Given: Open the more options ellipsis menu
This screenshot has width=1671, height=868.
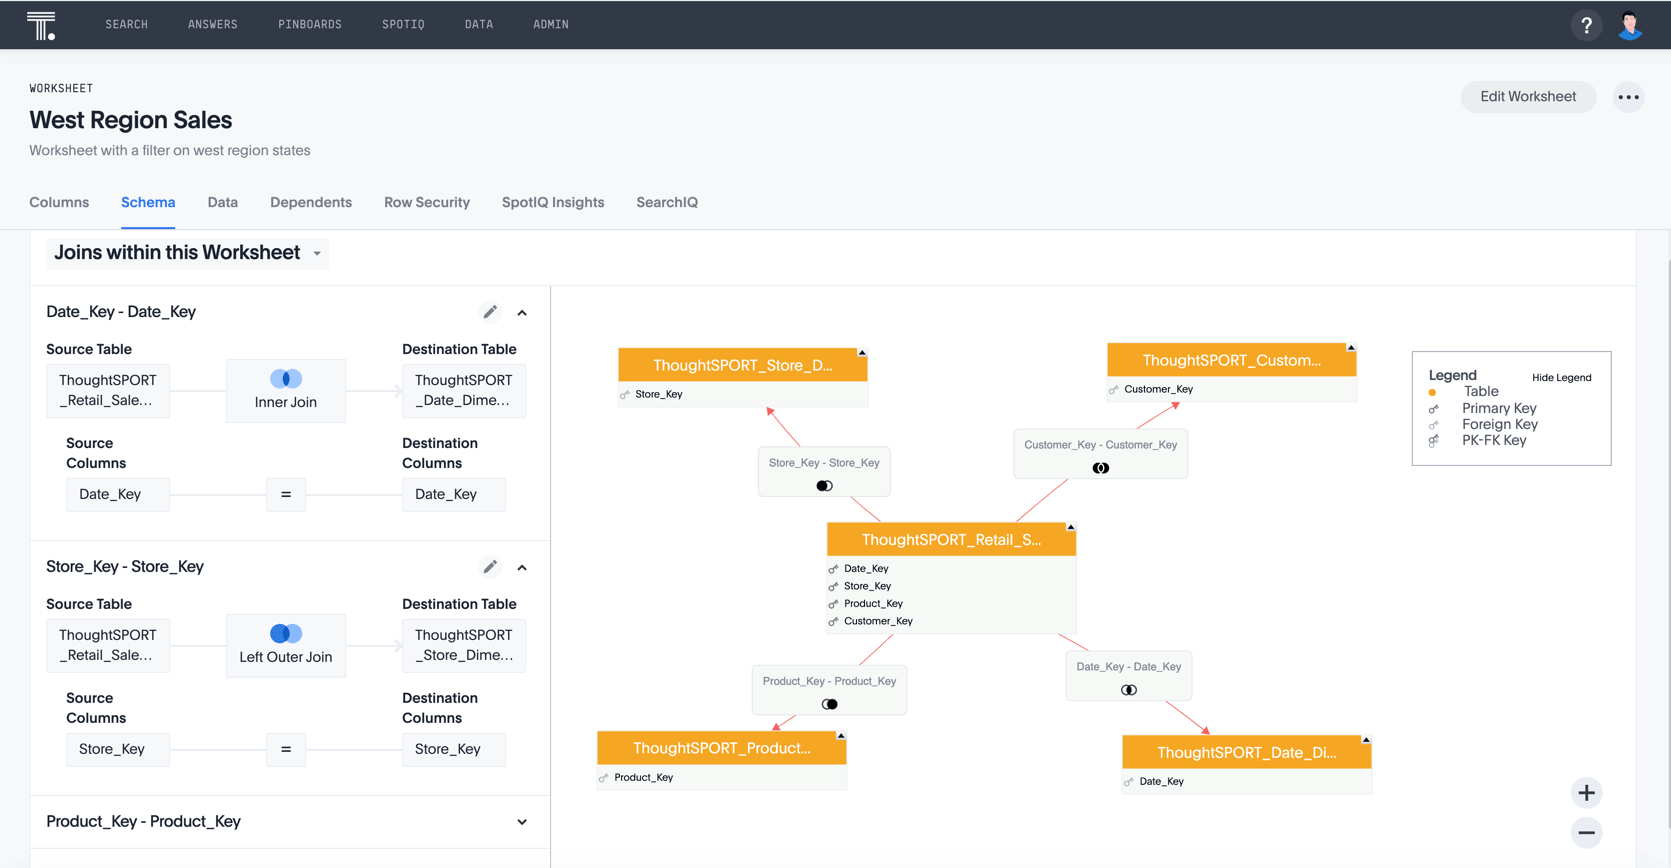Looking at the screenshot, I should pyautogui.click(x=1628, y=97).
